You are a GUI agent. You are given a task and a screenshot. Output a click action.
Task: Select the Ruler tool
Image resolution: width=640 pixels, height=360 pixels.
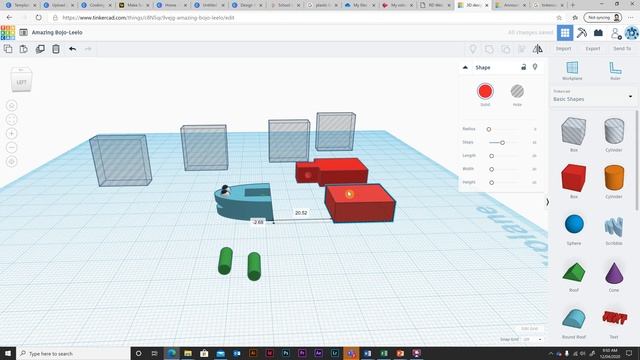615,70
